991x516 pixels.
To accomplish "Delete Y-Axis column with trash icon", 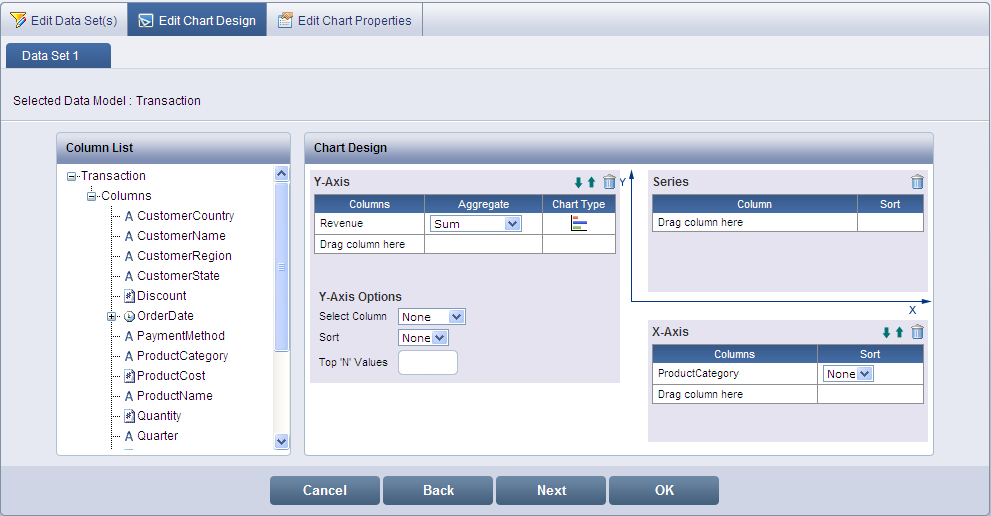I will [609, 183].
